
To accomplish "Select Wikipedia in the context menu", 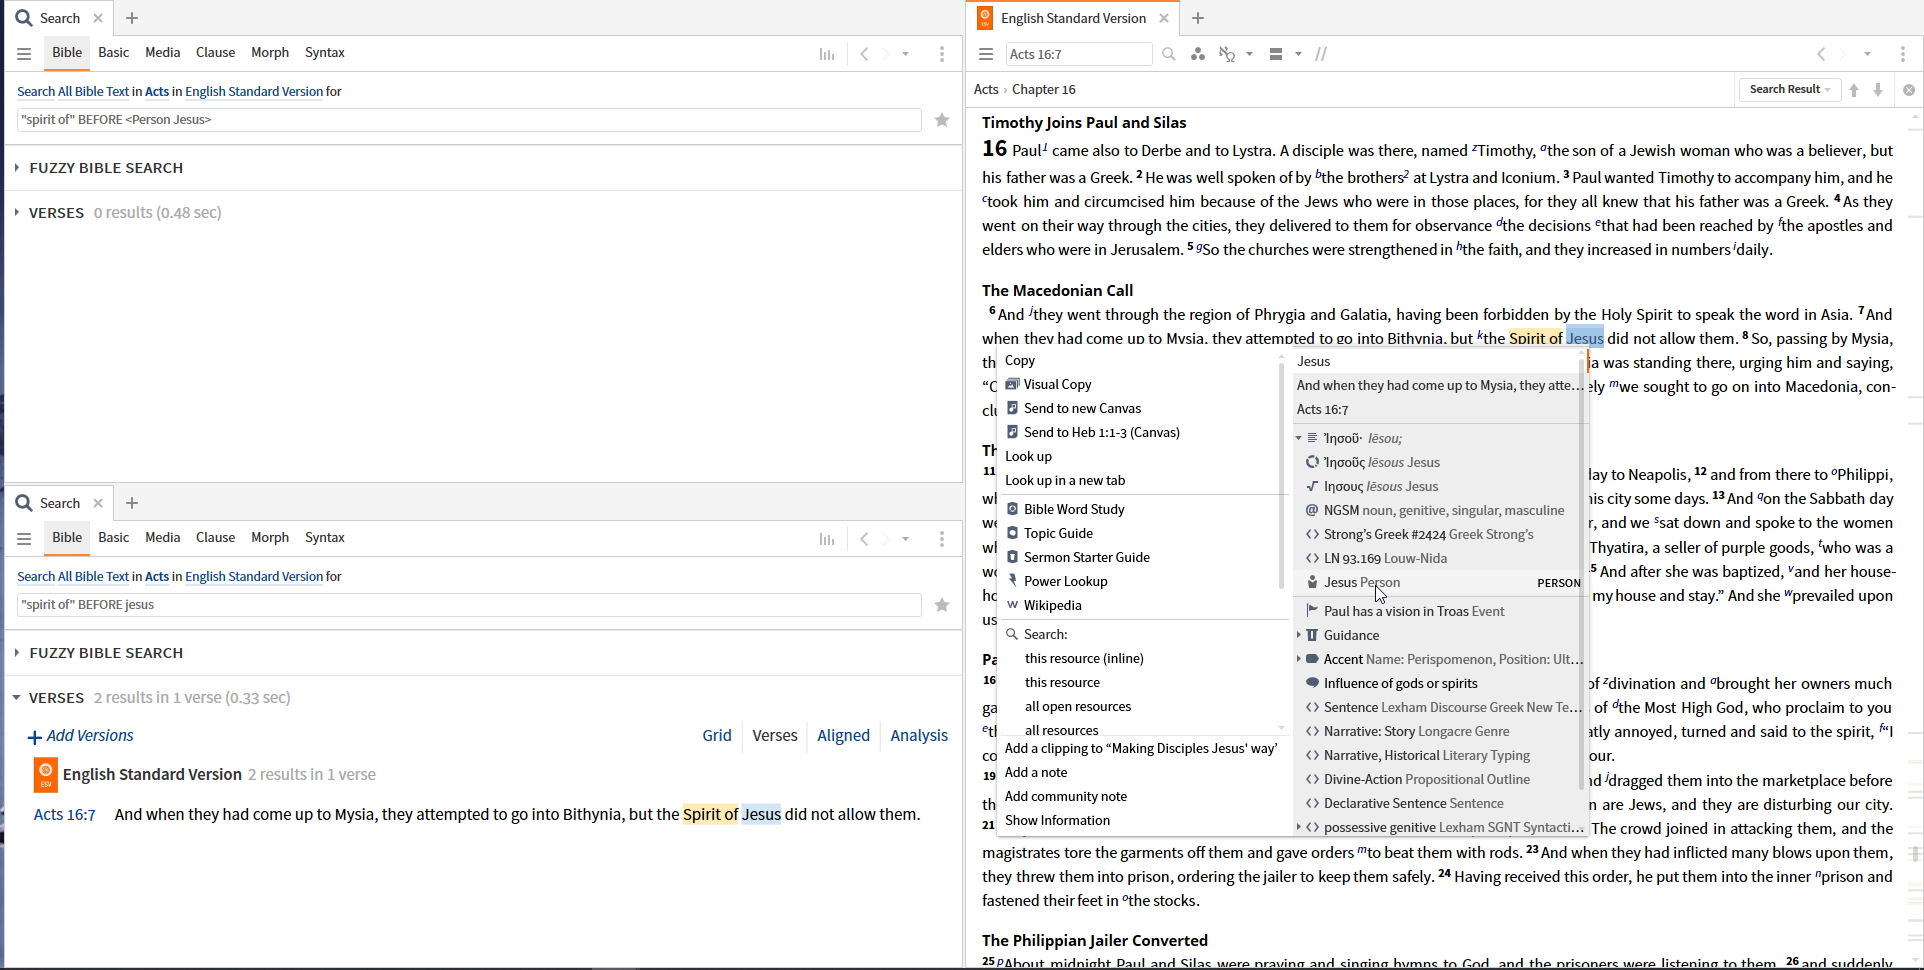I will (1052, 606).
